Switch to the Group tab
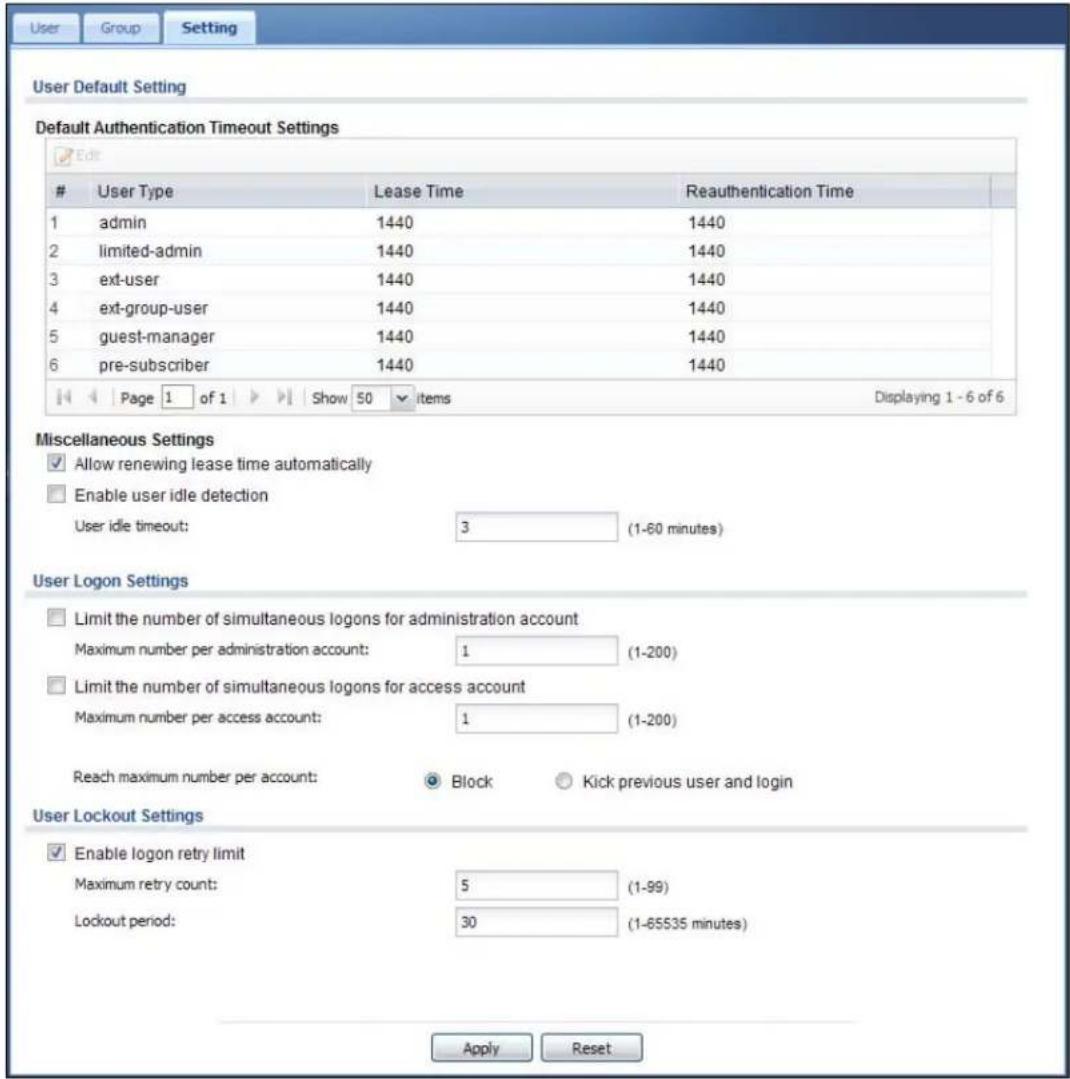 pos(120,28)
